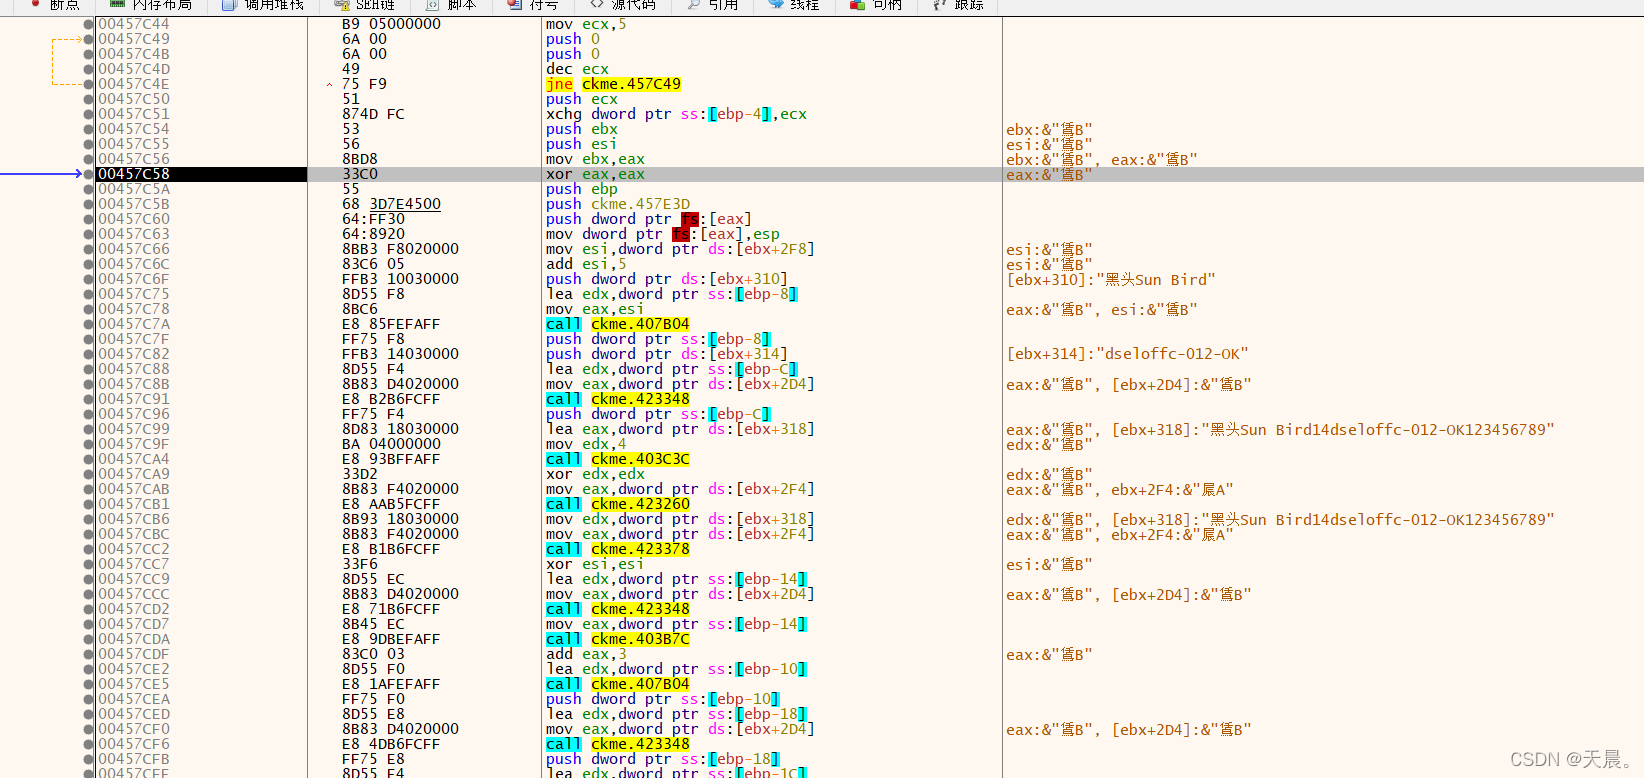Viewport: 1644px width, 778px height.
Task: Follow the call ckme.407B04 at 00457C7A
Action: [x=617, y=324]
